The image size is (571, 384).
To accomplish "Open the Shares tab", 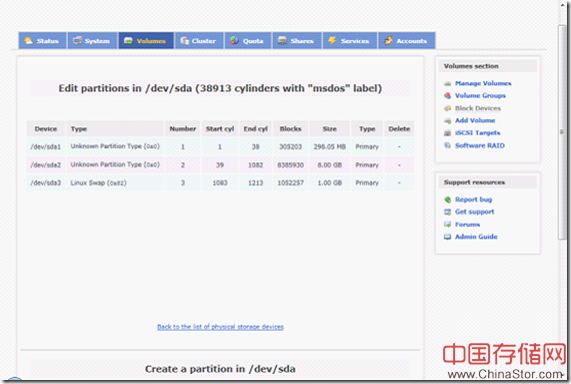I will [x=297, y=40].
